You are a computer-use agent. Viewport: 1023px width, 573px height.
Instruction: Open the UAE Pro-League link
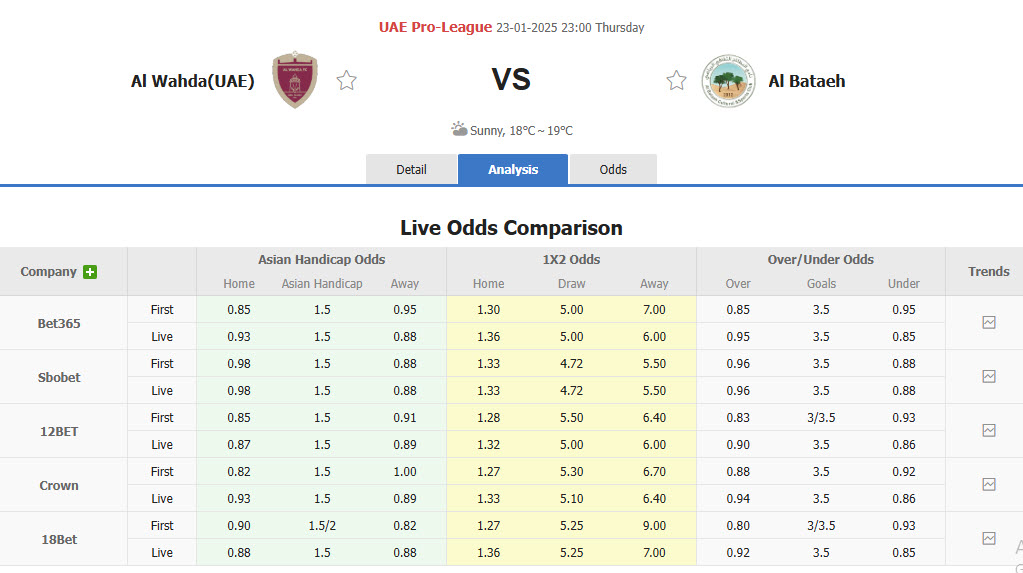435,27
